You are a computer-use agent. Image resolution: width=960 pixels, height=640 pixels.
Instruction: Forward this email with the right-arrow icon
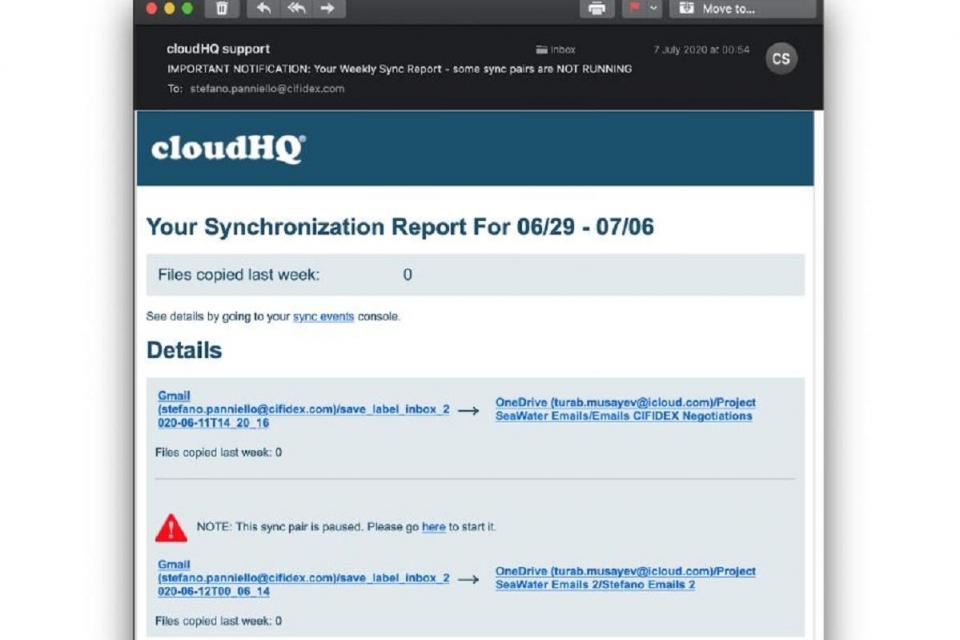(x=328, y=8)
